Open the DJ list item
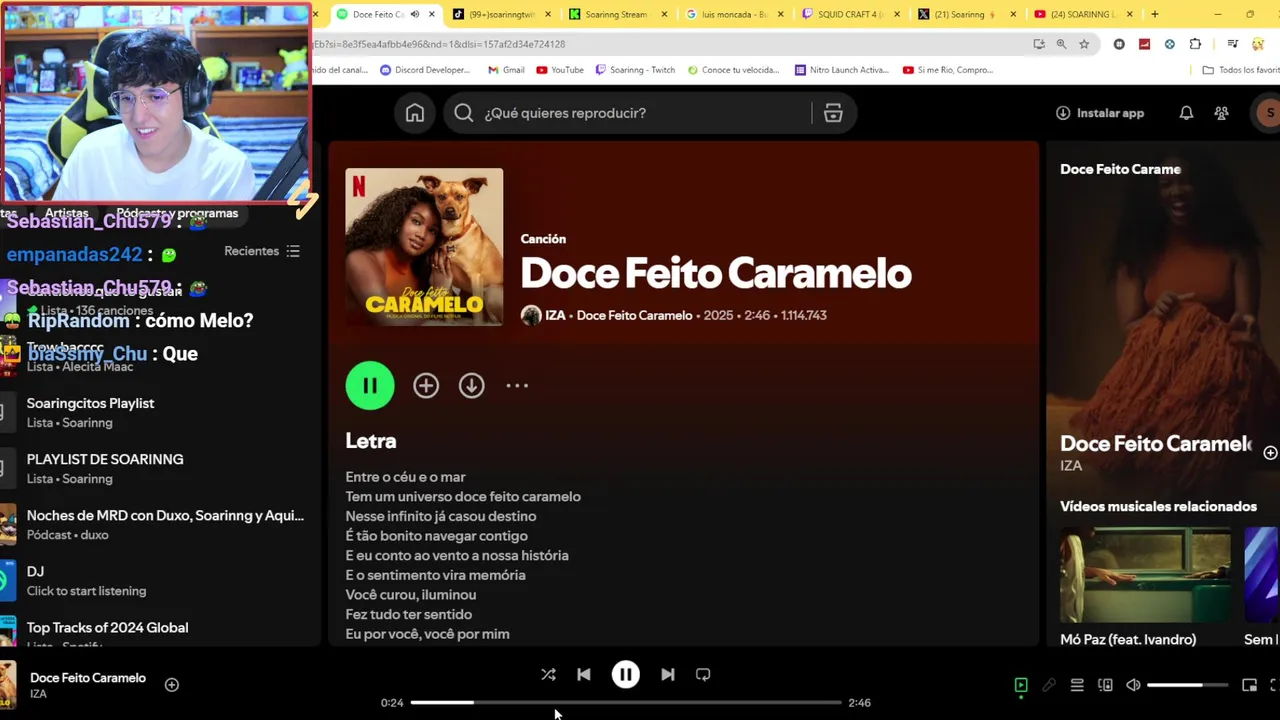The image size is (1280, 720). 160,580
